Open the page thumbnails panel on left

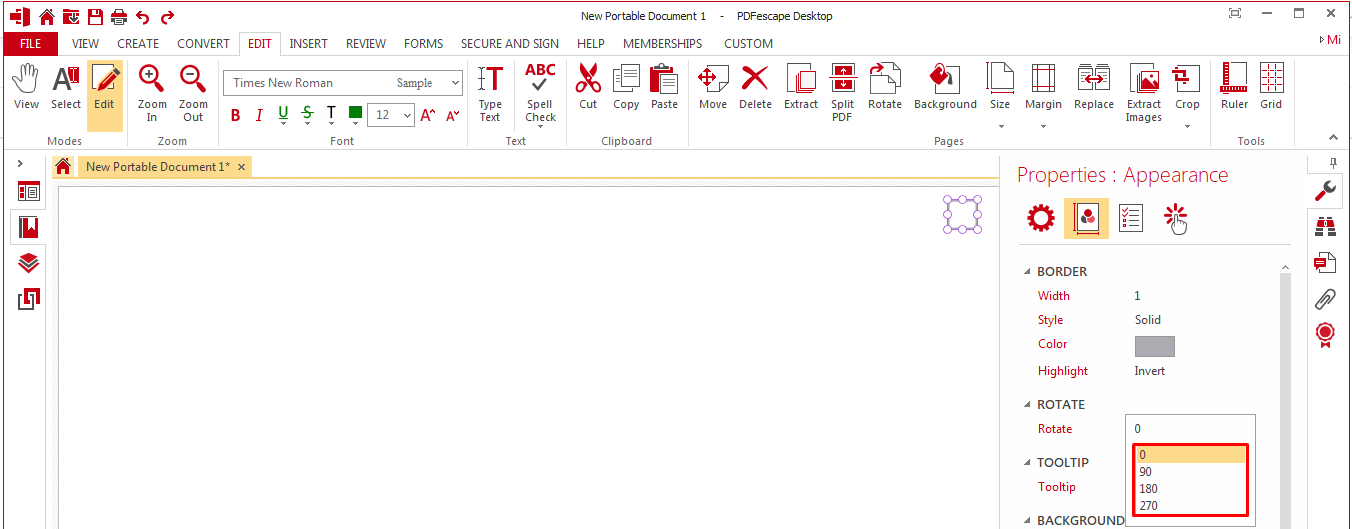click(29, 192)
